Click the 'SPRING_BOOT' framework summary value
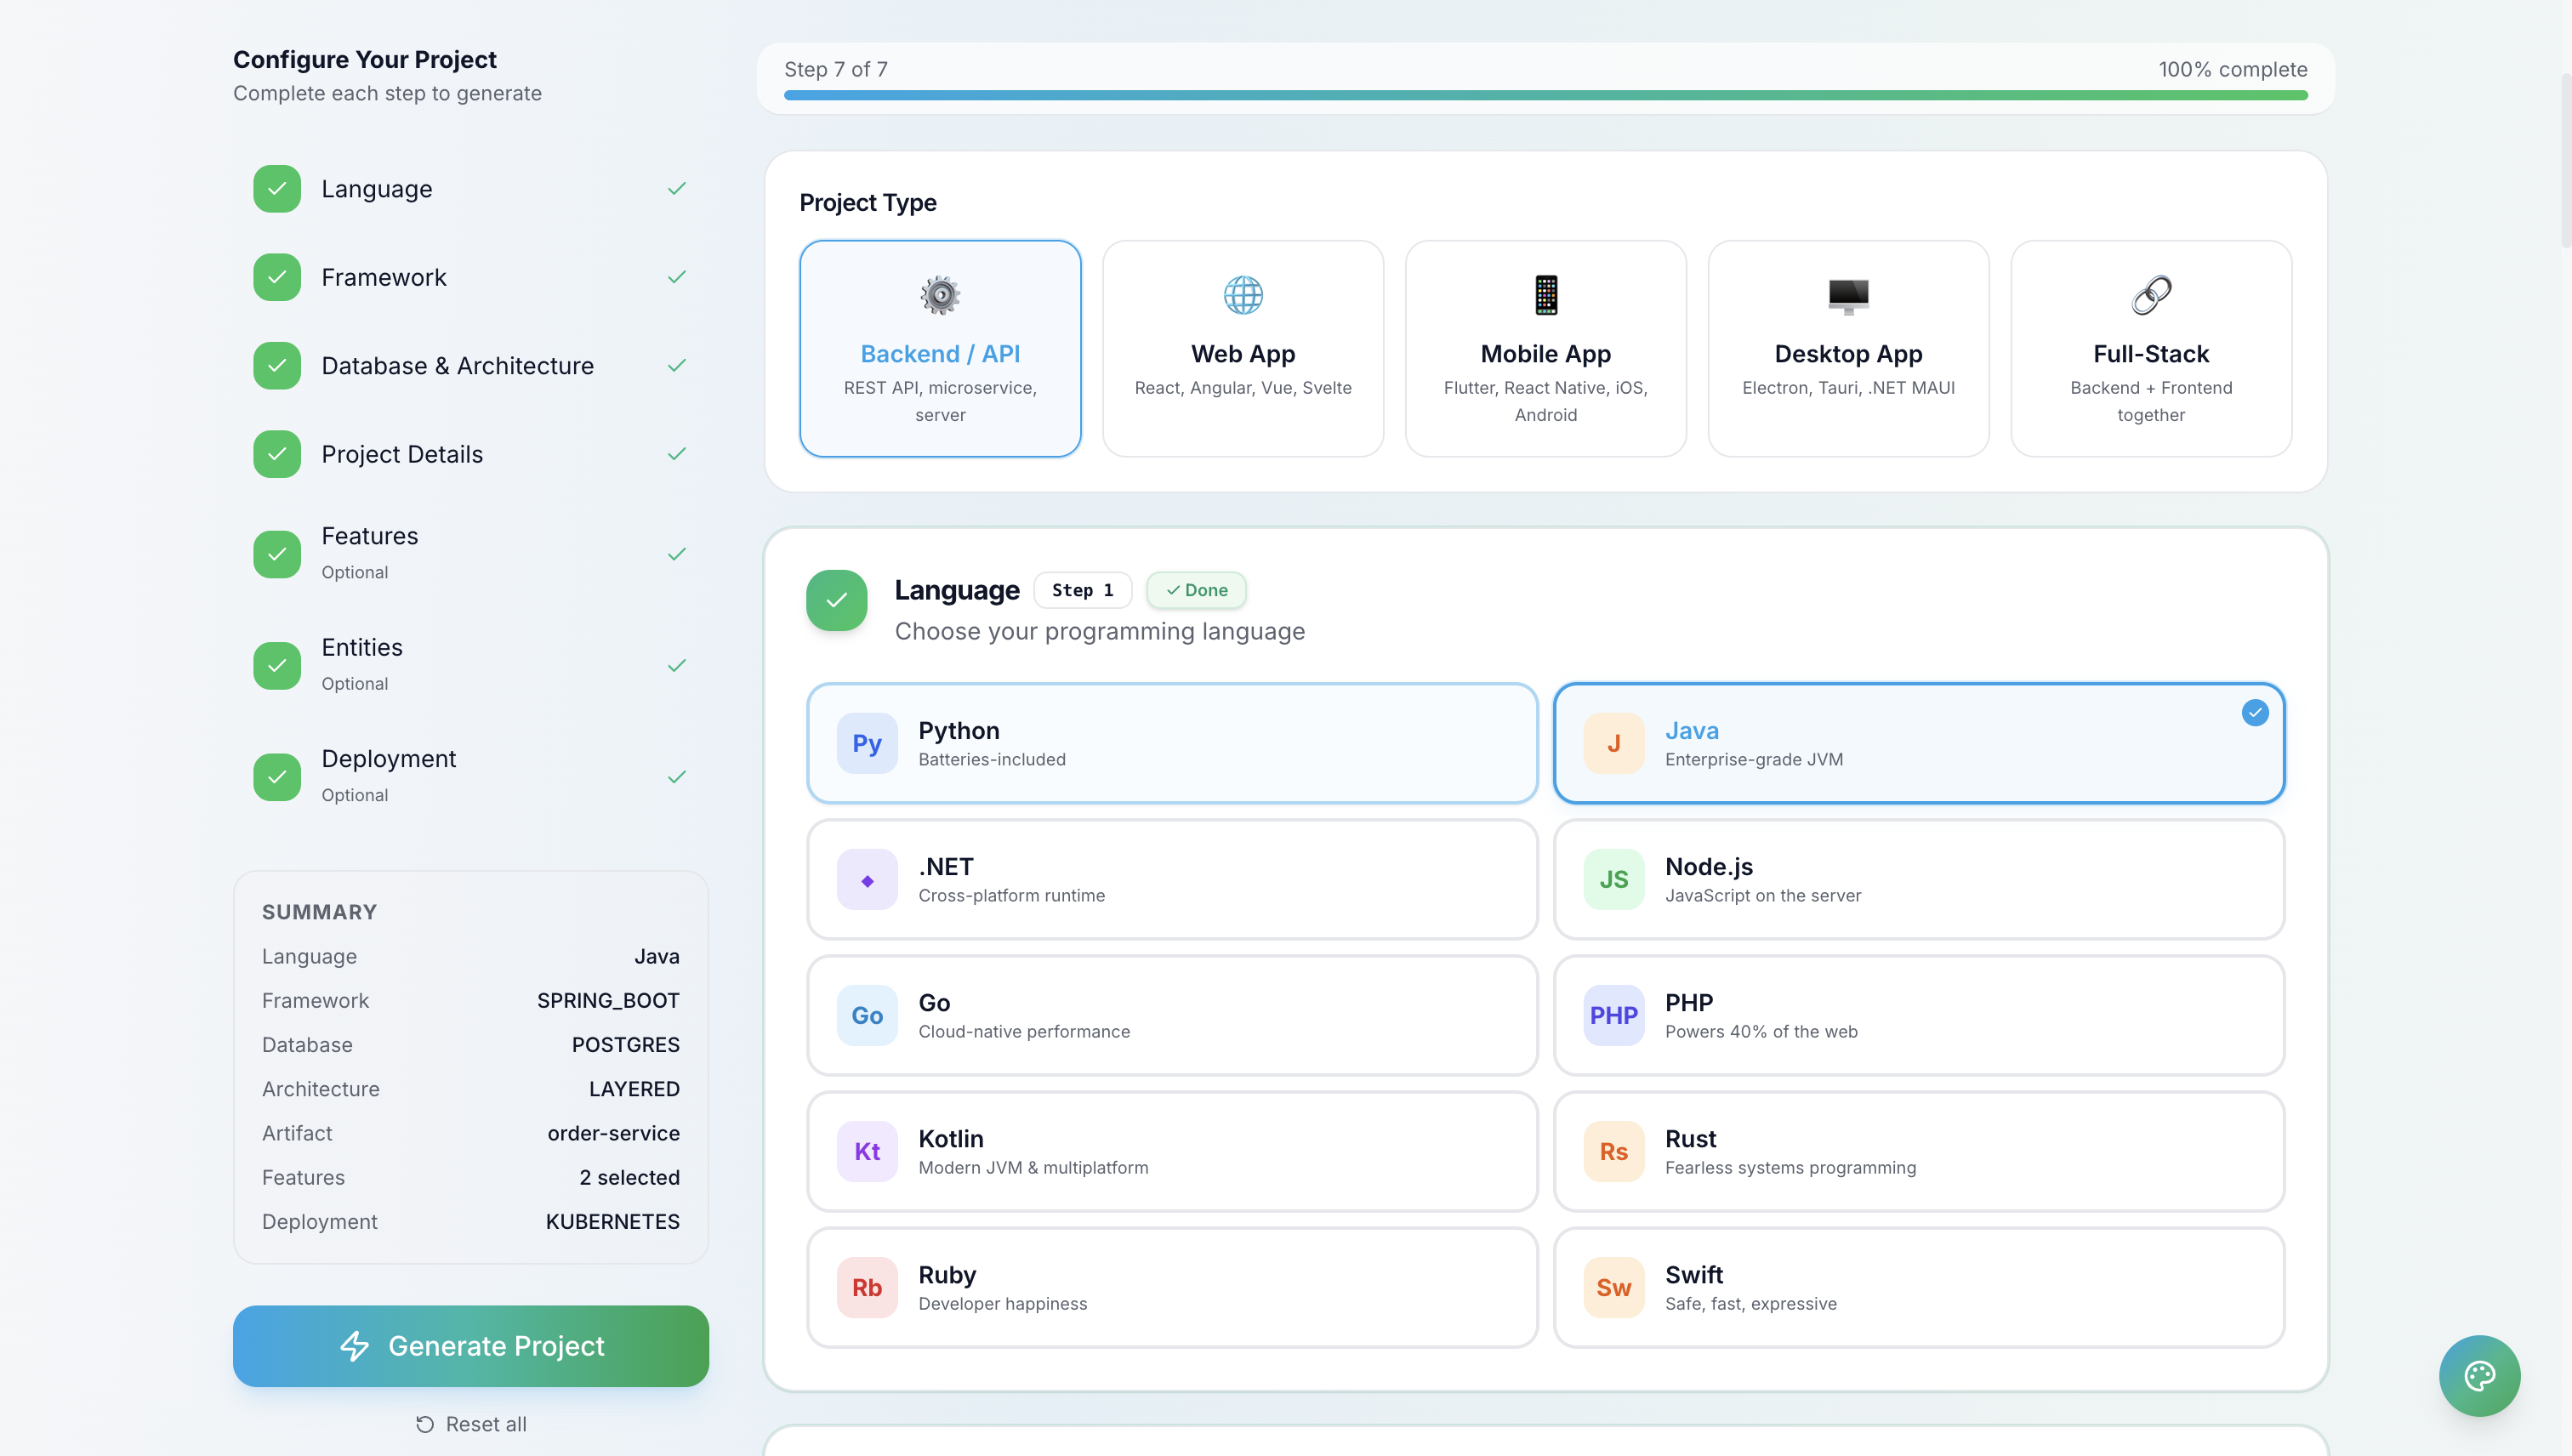This screenshot has height=1456, width=2572. (608, 1000)
